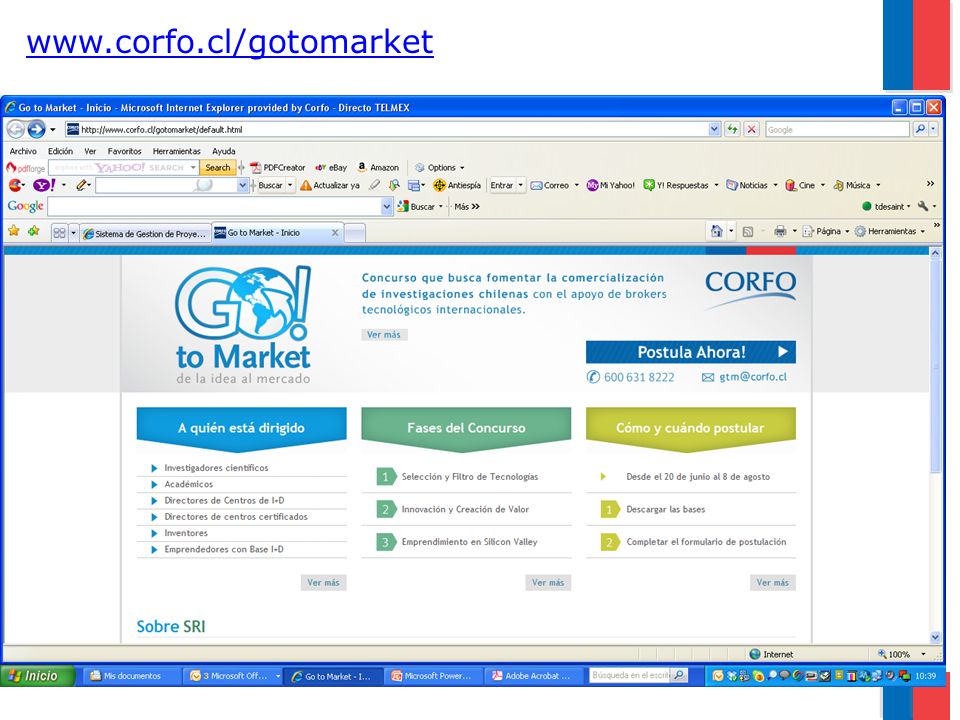Click the Print icon in the command bar
The width and height of the screenshot is (960, 720).
(x=780, y=231)
